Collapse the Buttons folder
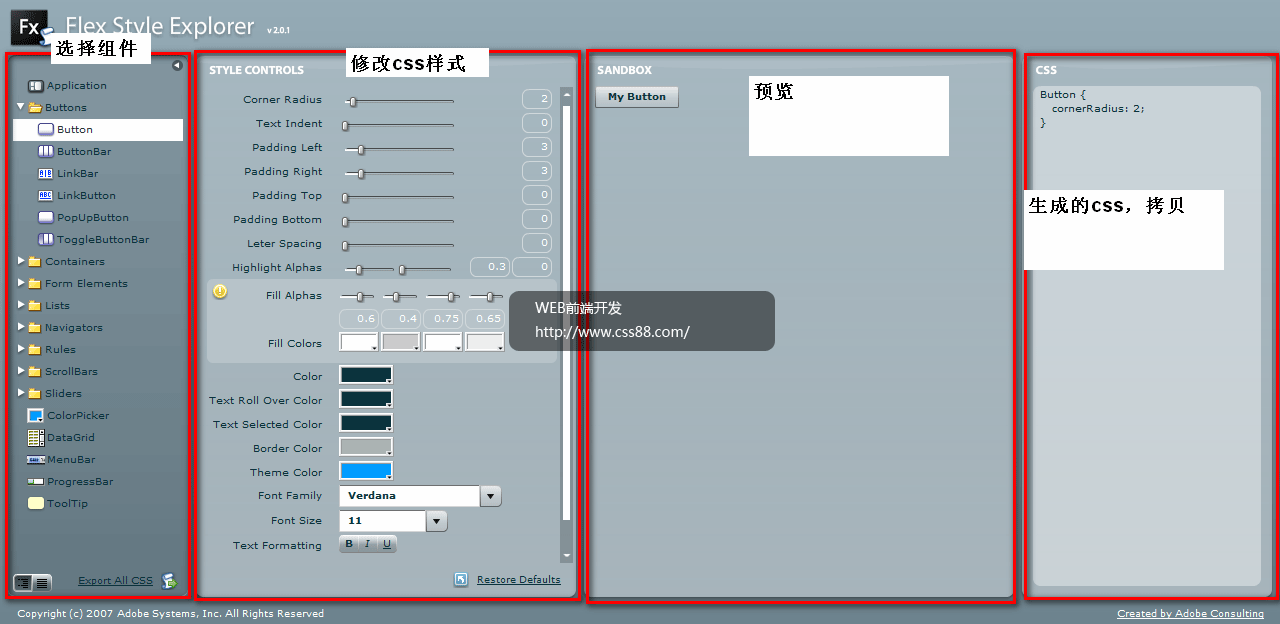The width and height of the screenshot is (1280, 624). (x=21, y=106)
